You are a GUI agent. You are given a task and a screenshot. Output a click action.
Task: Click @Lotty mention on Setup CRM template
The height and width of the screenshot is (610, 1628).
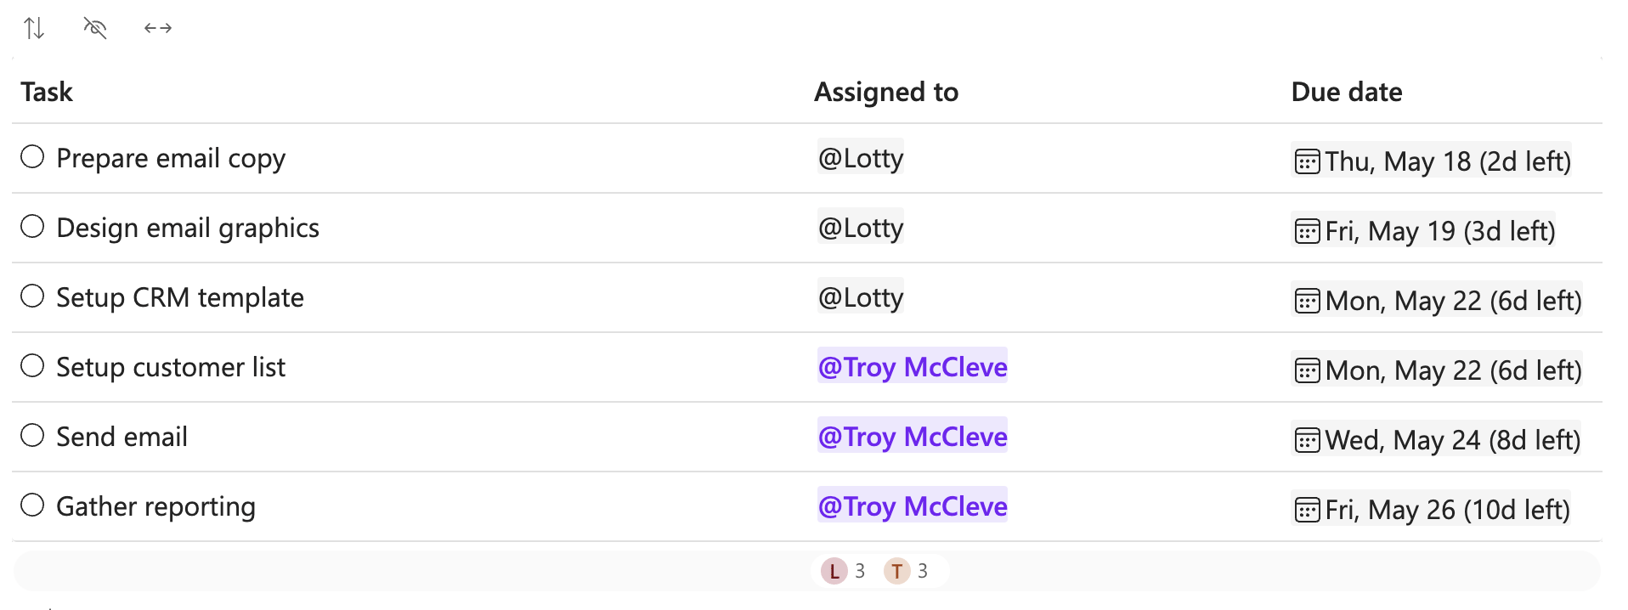pos(860,297)
